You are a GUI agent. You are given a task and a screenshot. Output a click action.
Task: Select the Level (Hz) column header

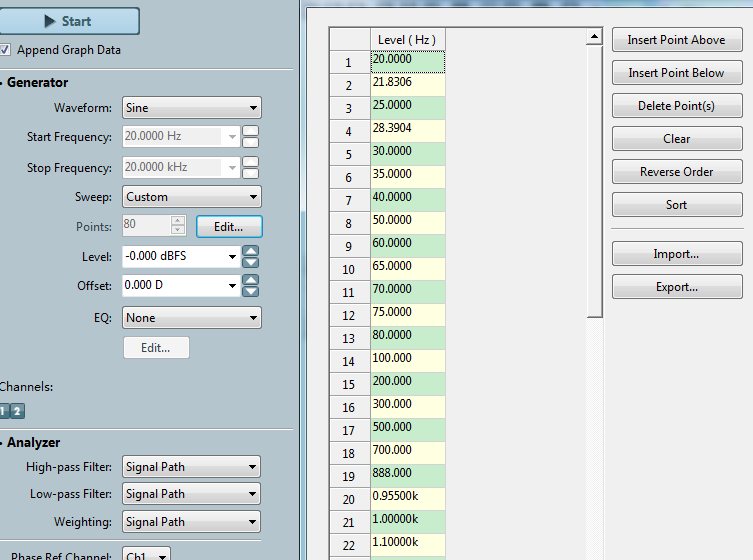click(408, 39)
